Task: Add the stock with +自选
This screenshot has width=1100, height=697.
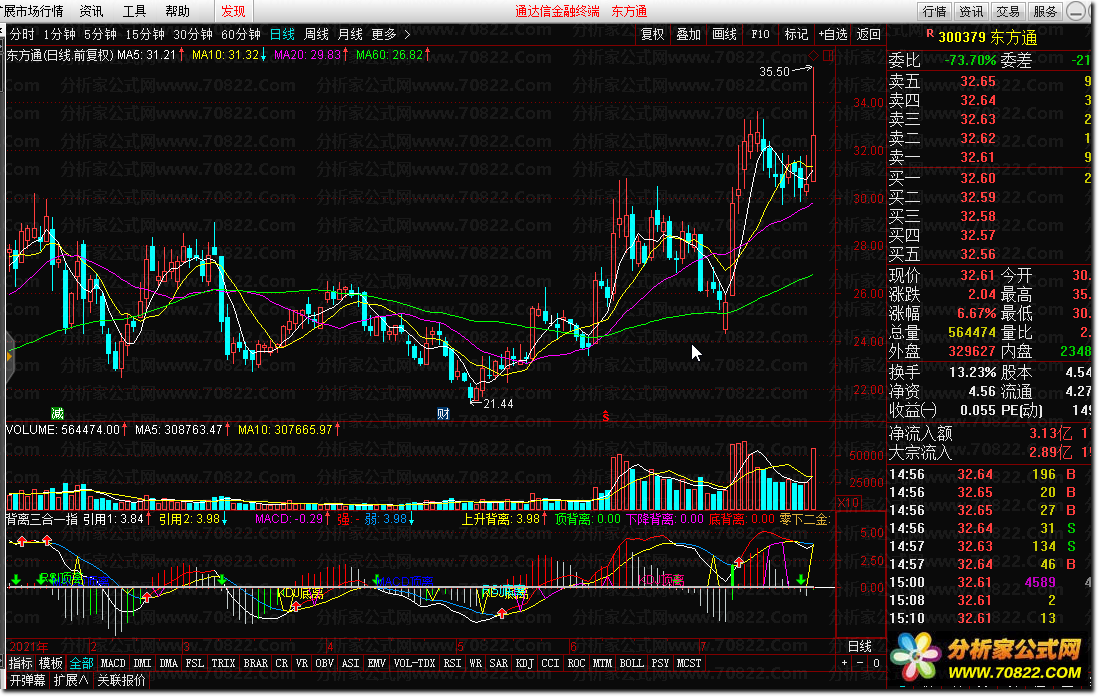Action: pyautogui.click(x=833, y=34)
